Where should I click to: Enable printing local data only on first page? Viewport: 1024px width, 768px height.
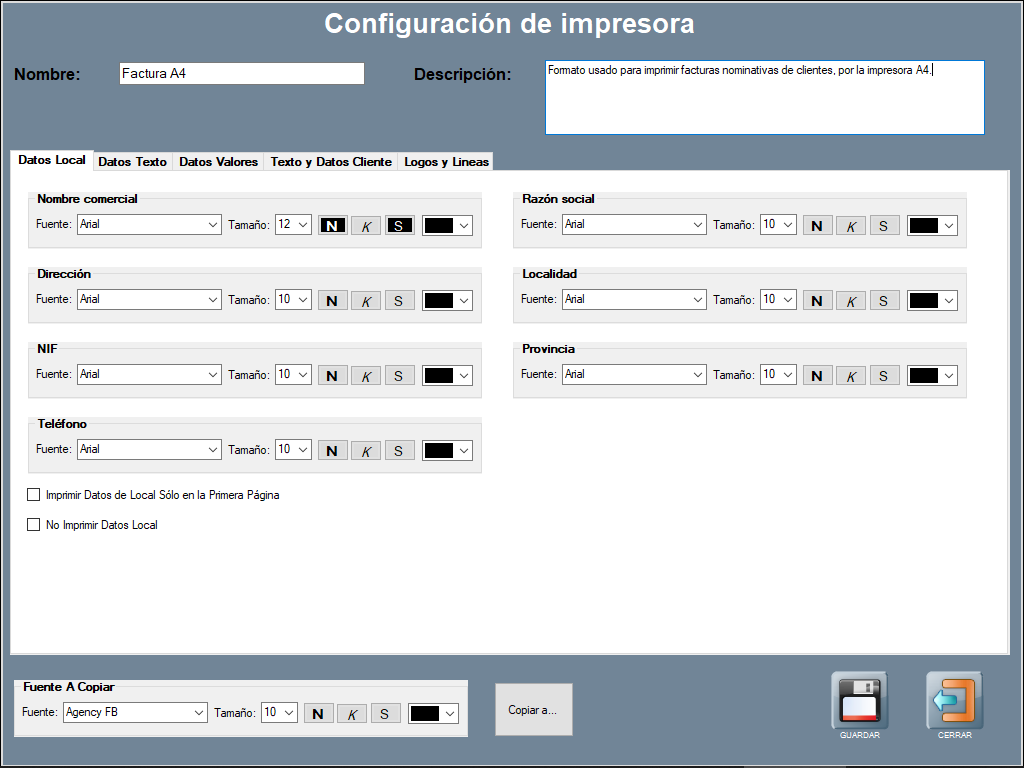point(34,495)
